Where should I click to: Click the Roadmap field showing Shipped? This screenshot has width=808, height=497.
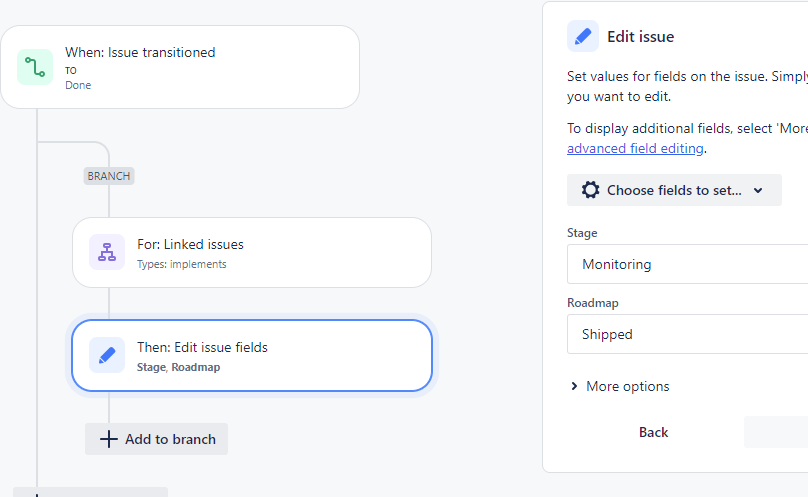click(x=690, y=334)
